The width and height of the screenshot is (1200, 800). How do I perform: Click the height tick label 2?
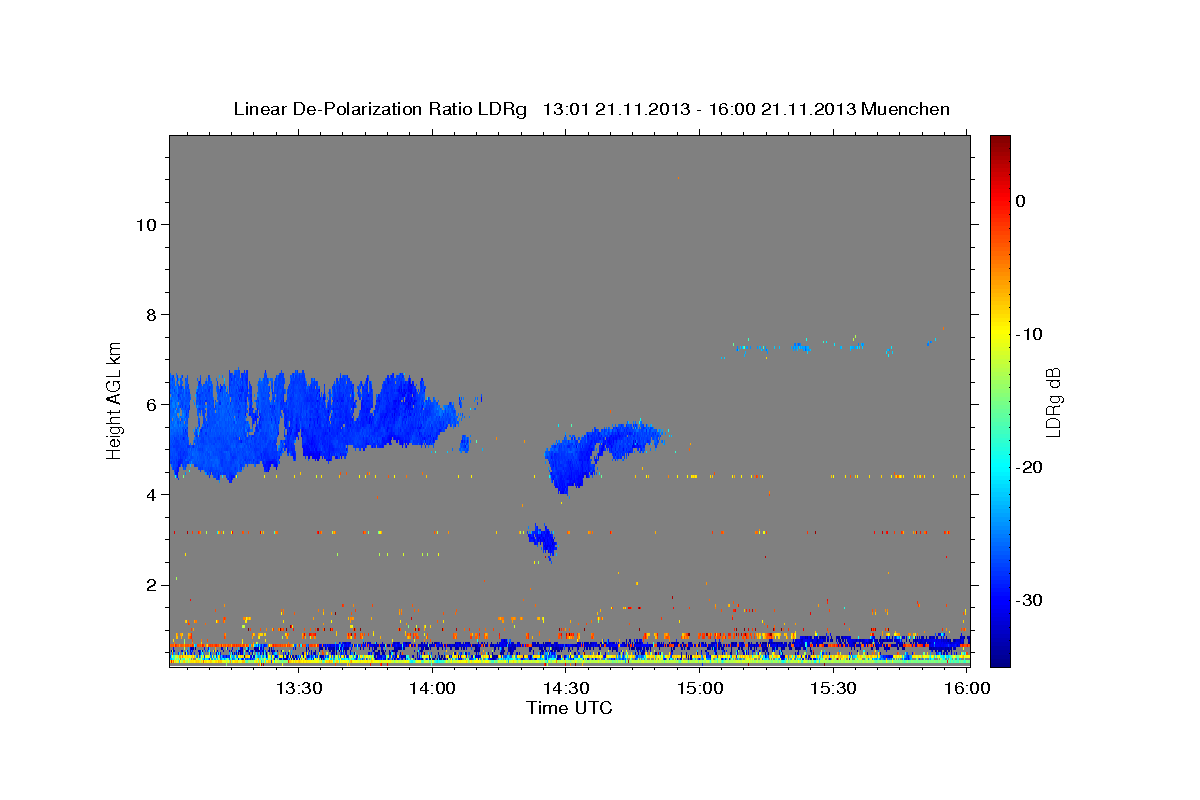[151, 584]
